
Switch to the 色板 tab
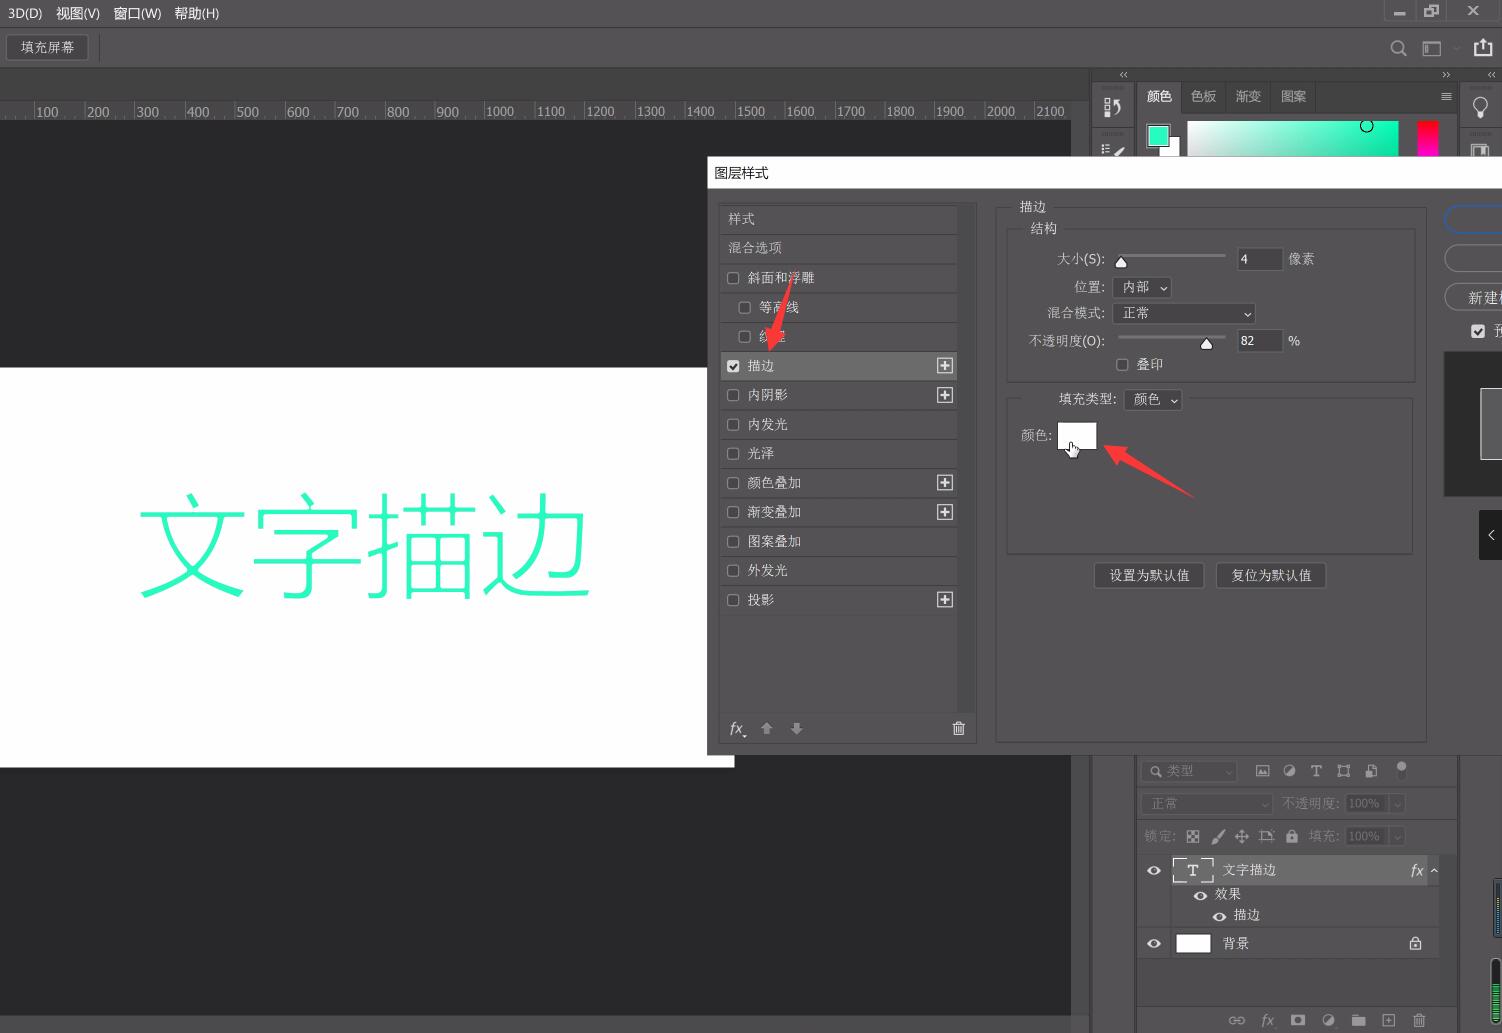pos(1204,96)
